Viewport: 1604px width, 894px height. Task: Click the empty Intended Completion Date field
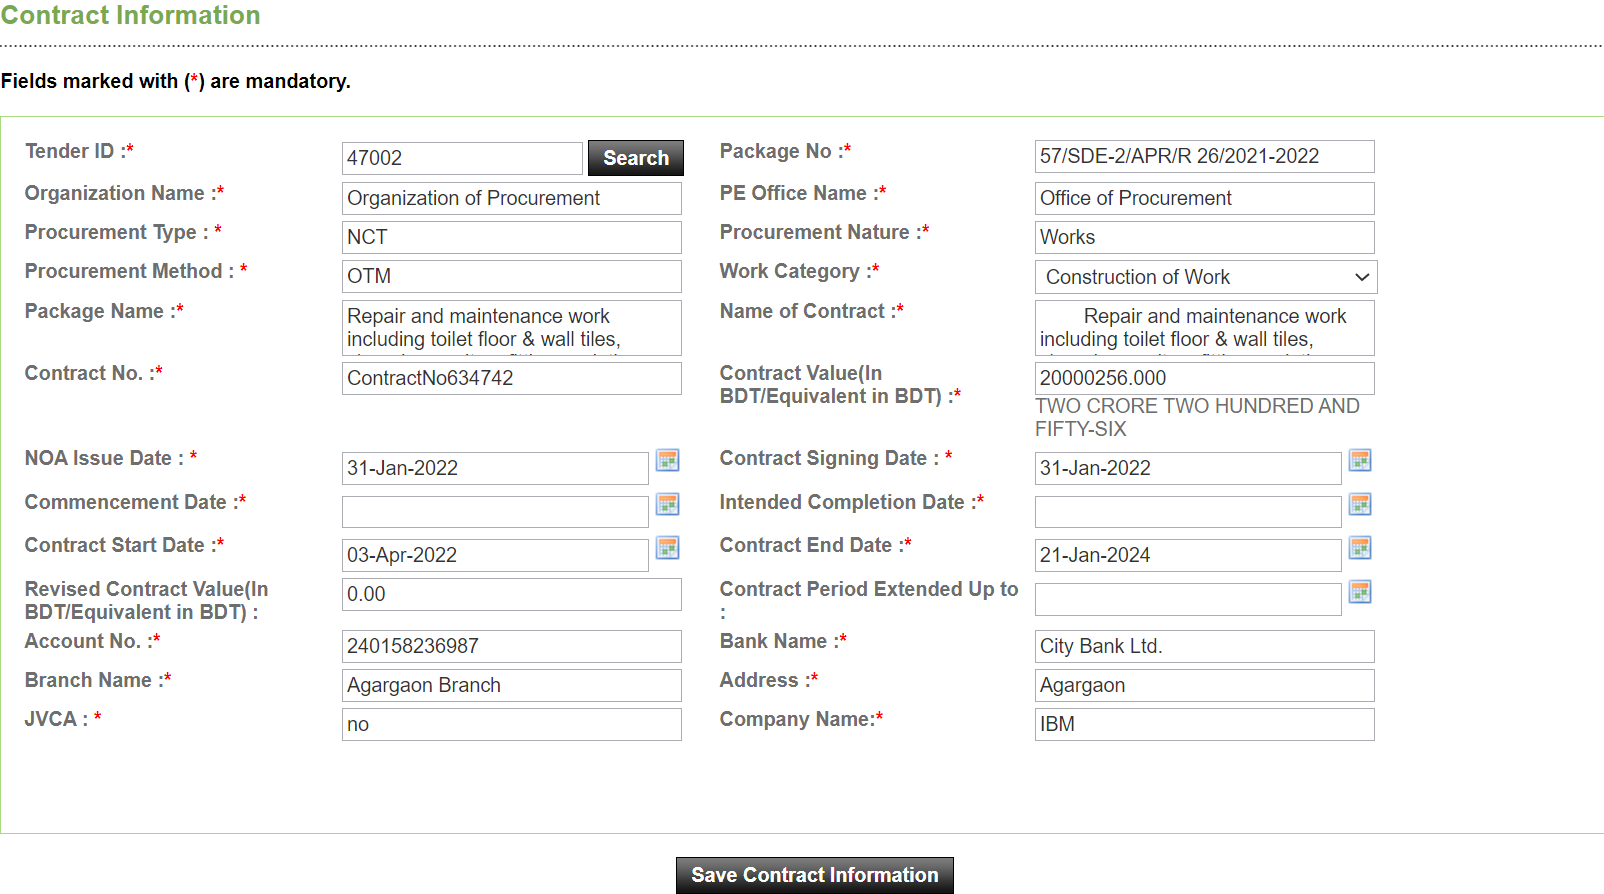click(1188, 512)
